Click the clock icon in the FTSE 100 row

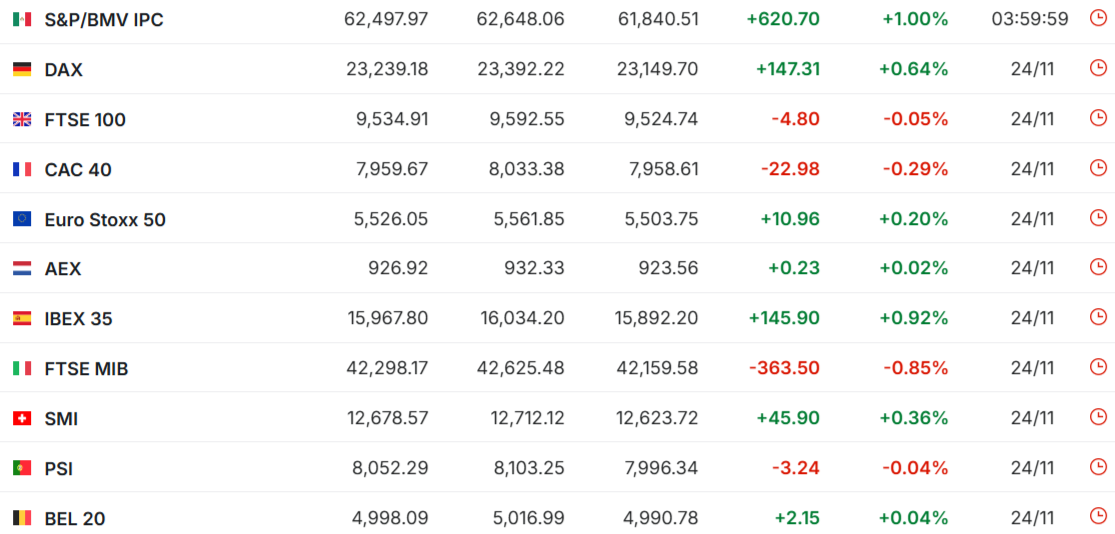pyautogui.click(x=1098, y=119)
